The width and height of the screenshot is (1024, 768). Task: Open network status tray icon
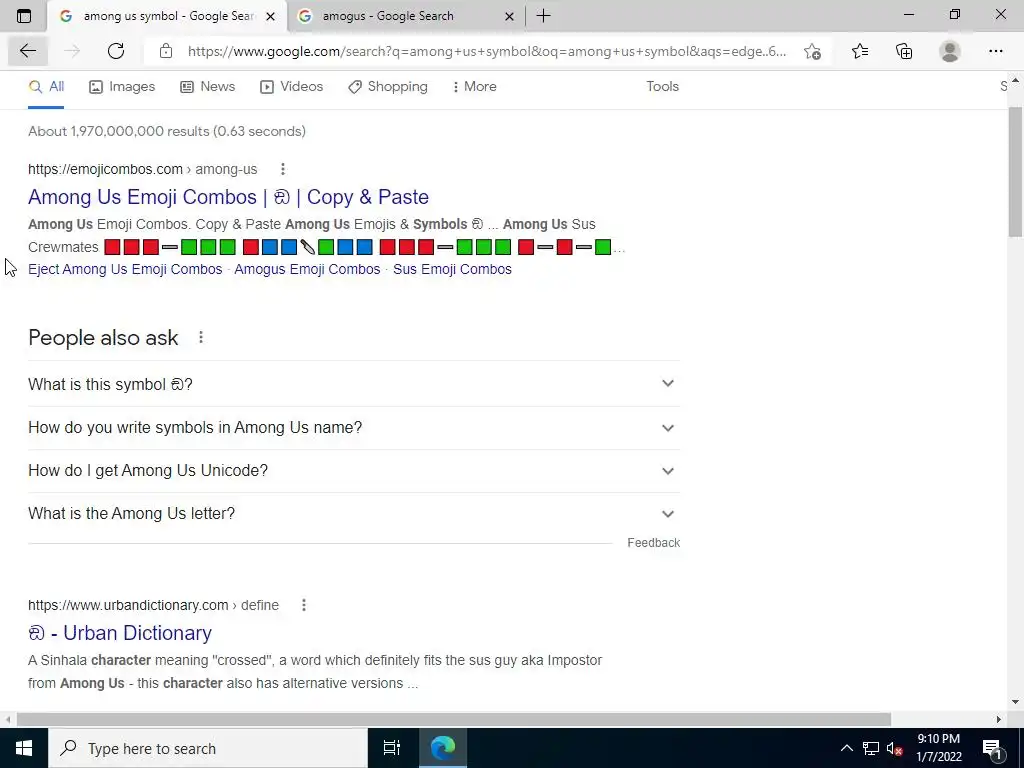pyautogui.click(x=871, y=748)
